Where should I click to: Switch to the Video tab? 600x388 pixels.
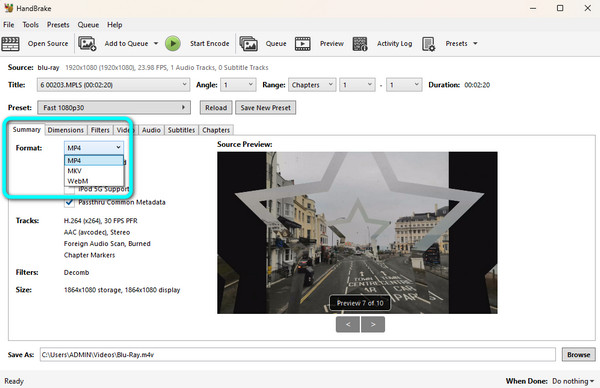coord(126,130)
